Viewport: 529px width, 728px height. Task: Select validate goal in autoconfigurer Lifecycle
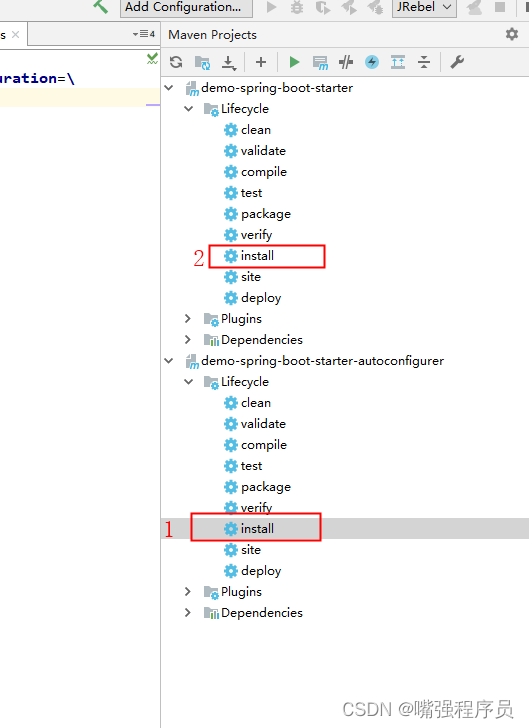click(345, 423)
